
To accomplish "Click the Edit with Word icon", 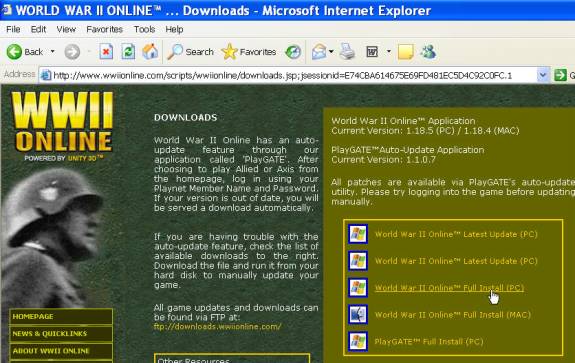I will coord(372,52).
